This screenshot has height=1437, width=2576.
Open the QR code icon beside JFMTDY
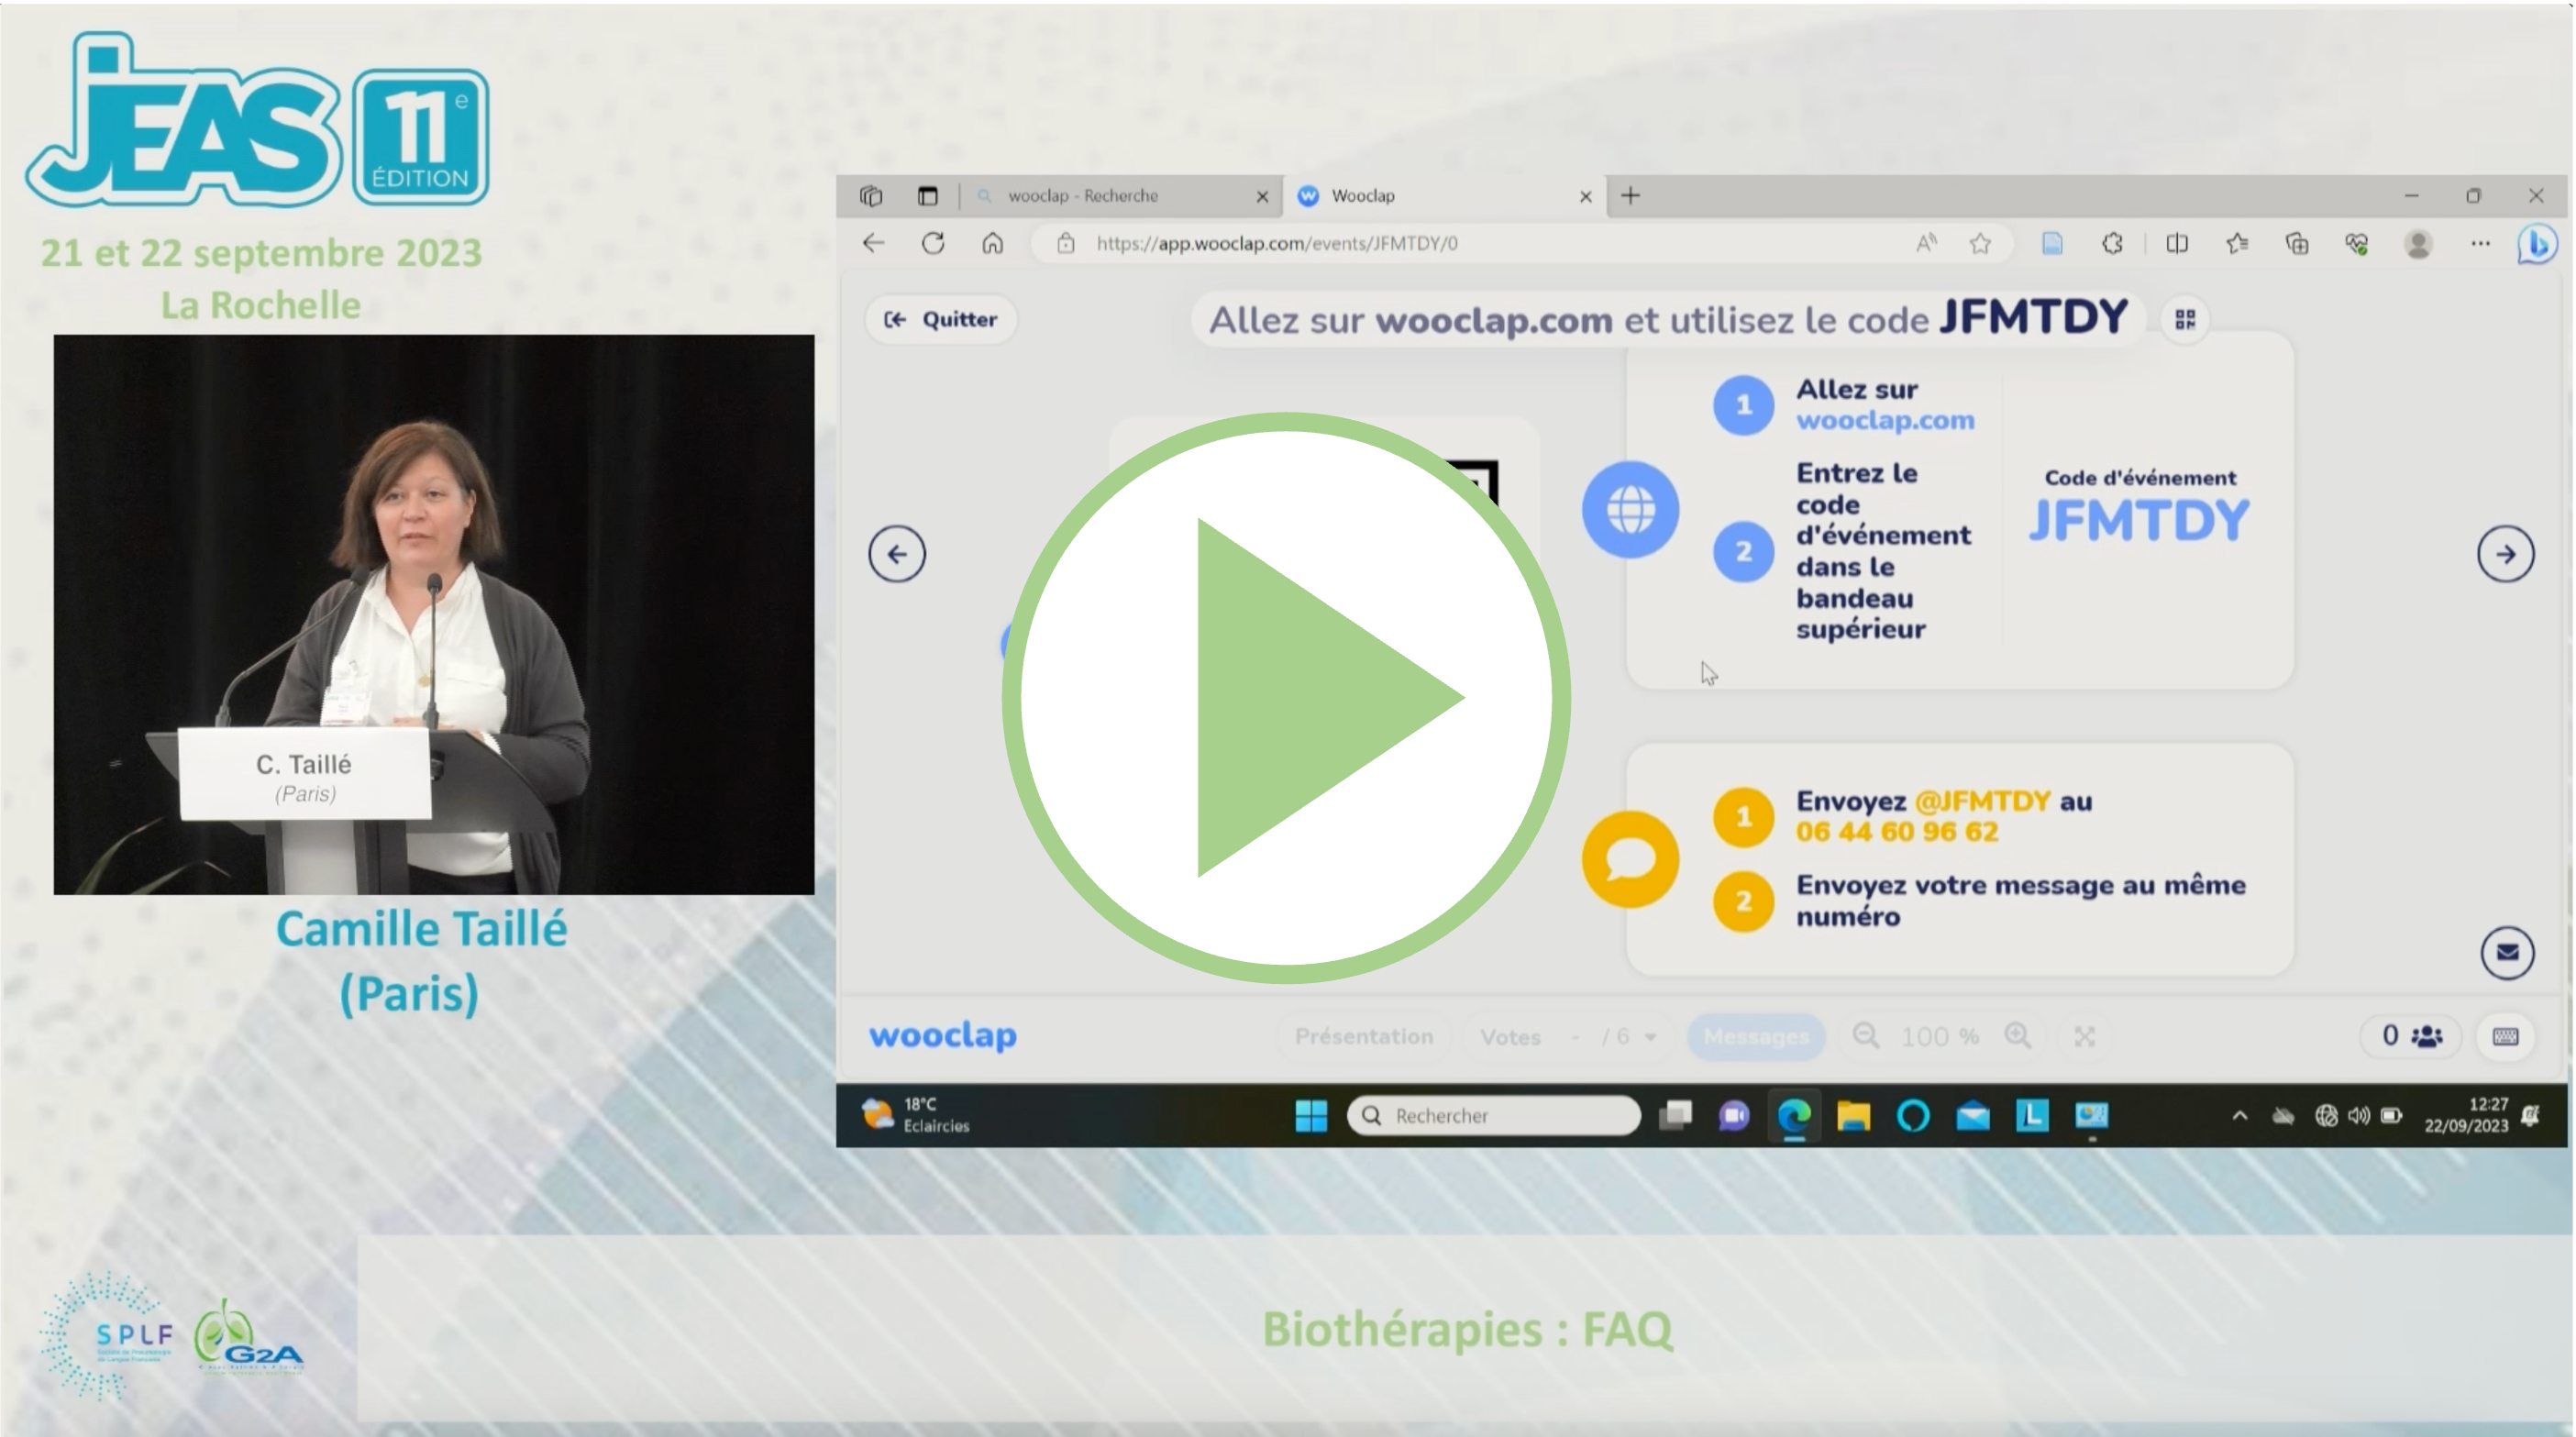tap(2185, 319)
